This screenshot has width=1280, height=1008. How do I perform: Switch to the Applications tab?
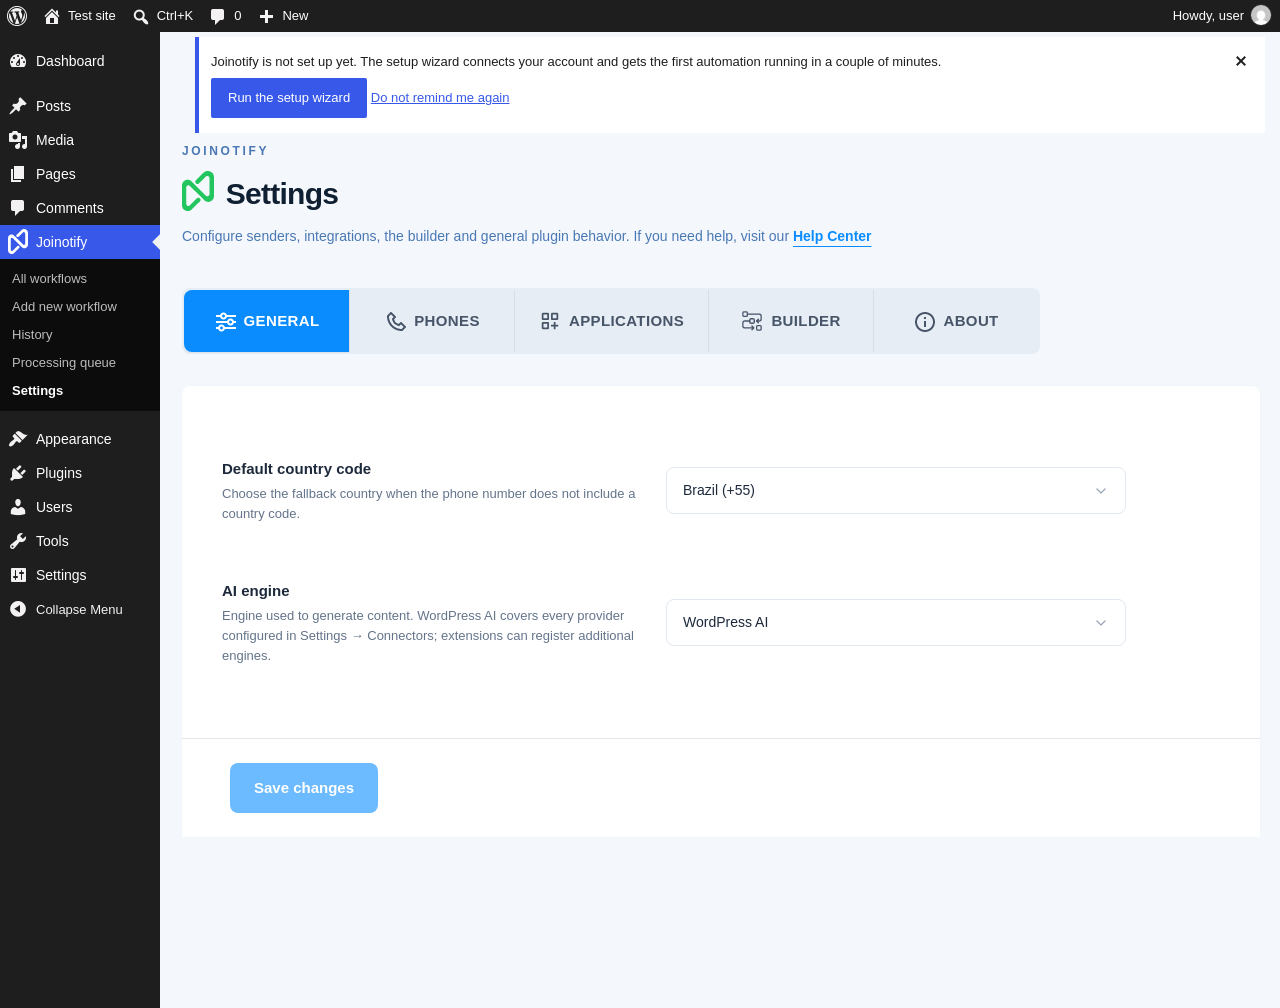(612, 321)
